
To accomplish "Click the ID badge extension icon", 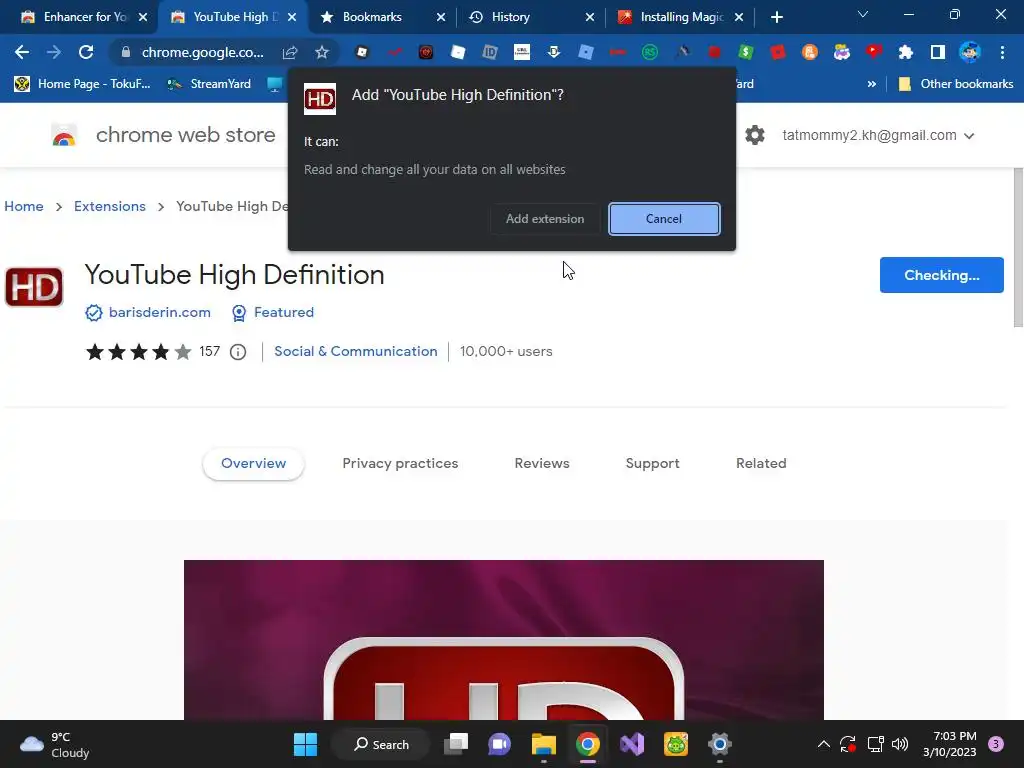I will (490, 52).
